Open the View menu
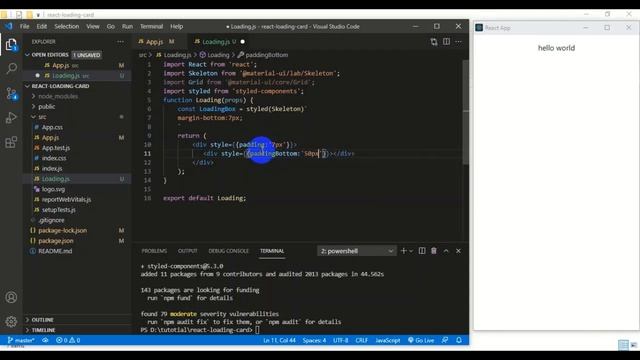 point(93,27)
